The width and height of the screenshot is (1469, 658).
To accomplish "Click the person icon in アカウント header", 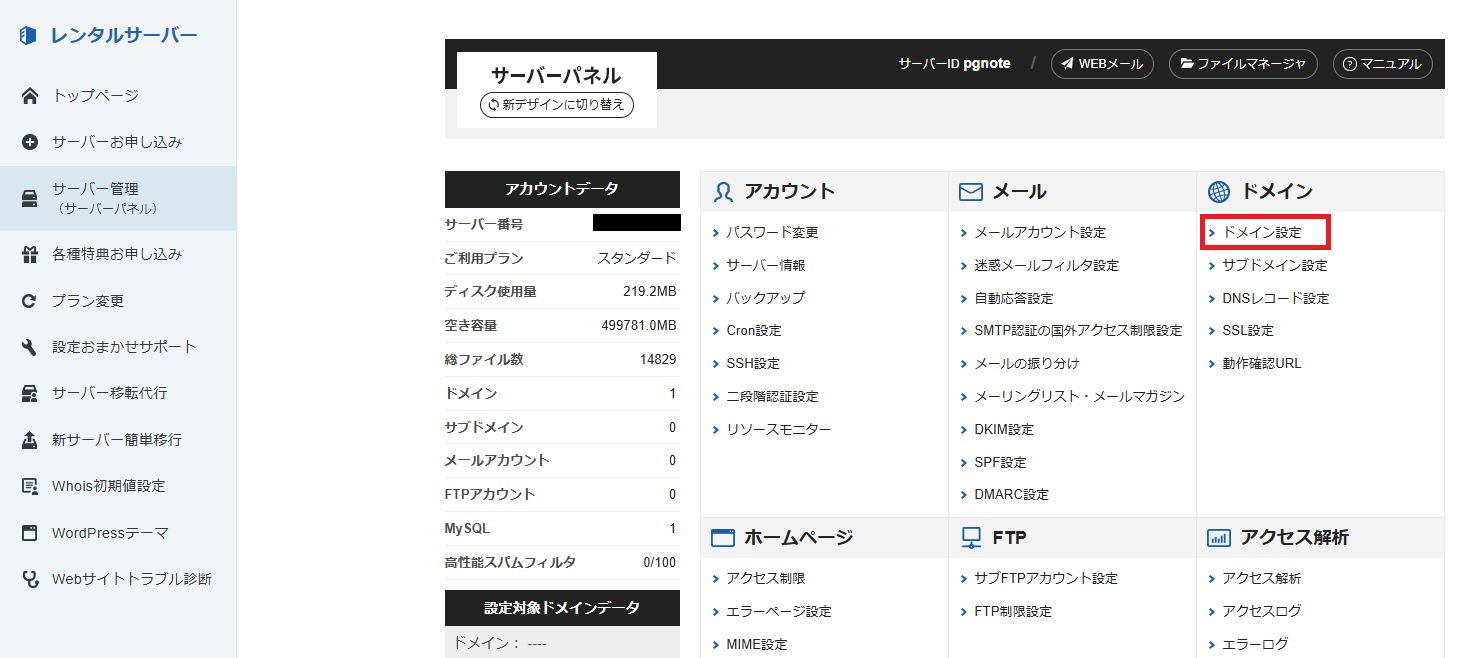I will click(x=724, y=192).
